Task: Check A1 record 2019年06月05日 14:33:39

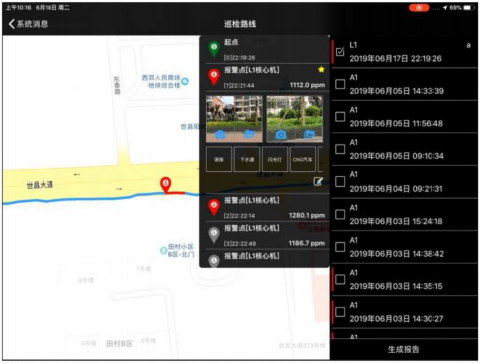Action: (340, 84)
